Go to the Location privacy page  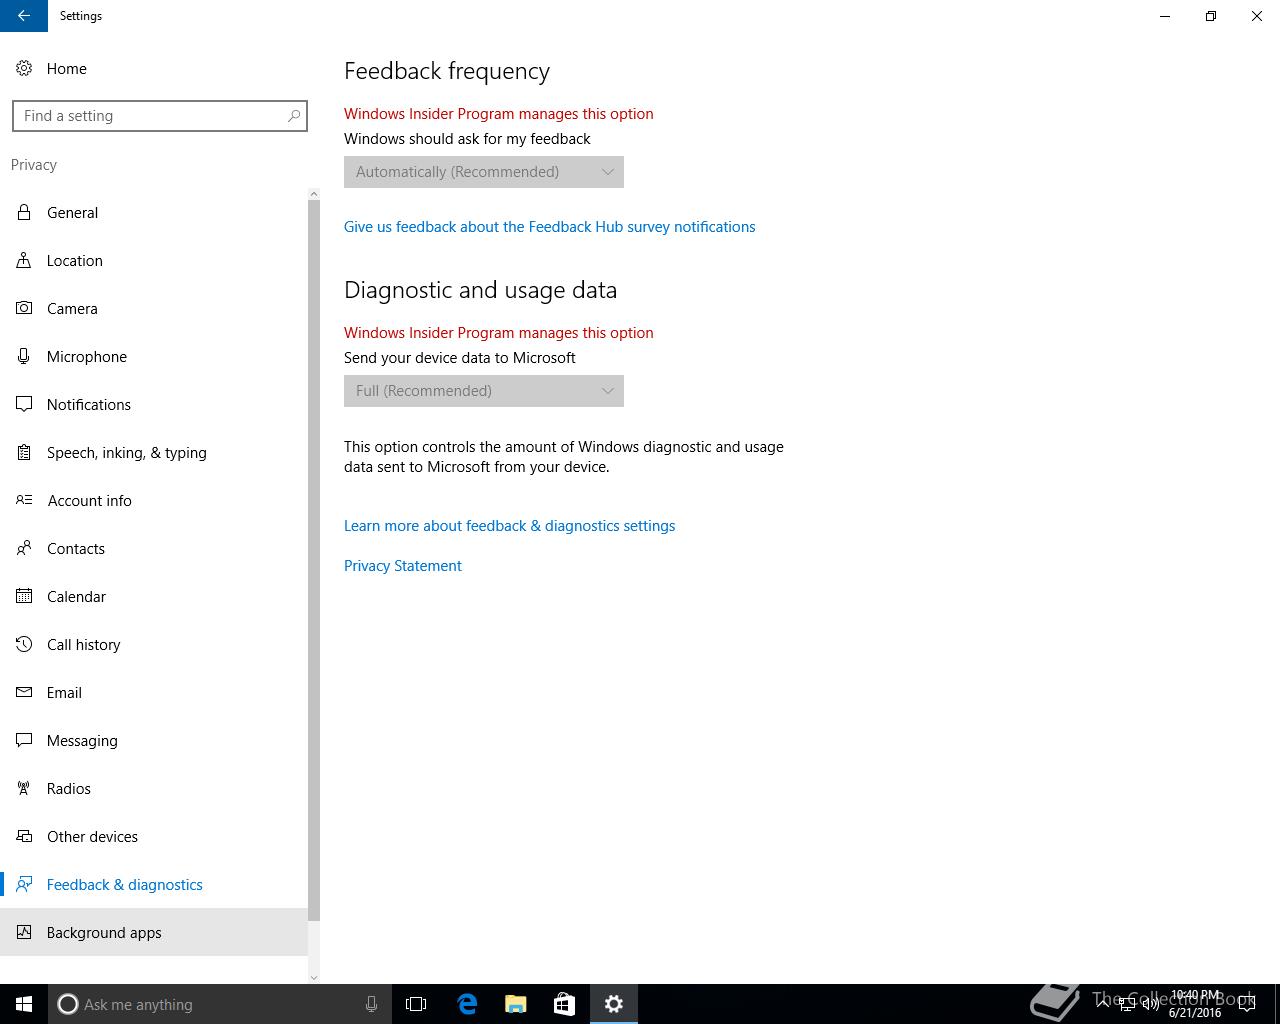154,260
